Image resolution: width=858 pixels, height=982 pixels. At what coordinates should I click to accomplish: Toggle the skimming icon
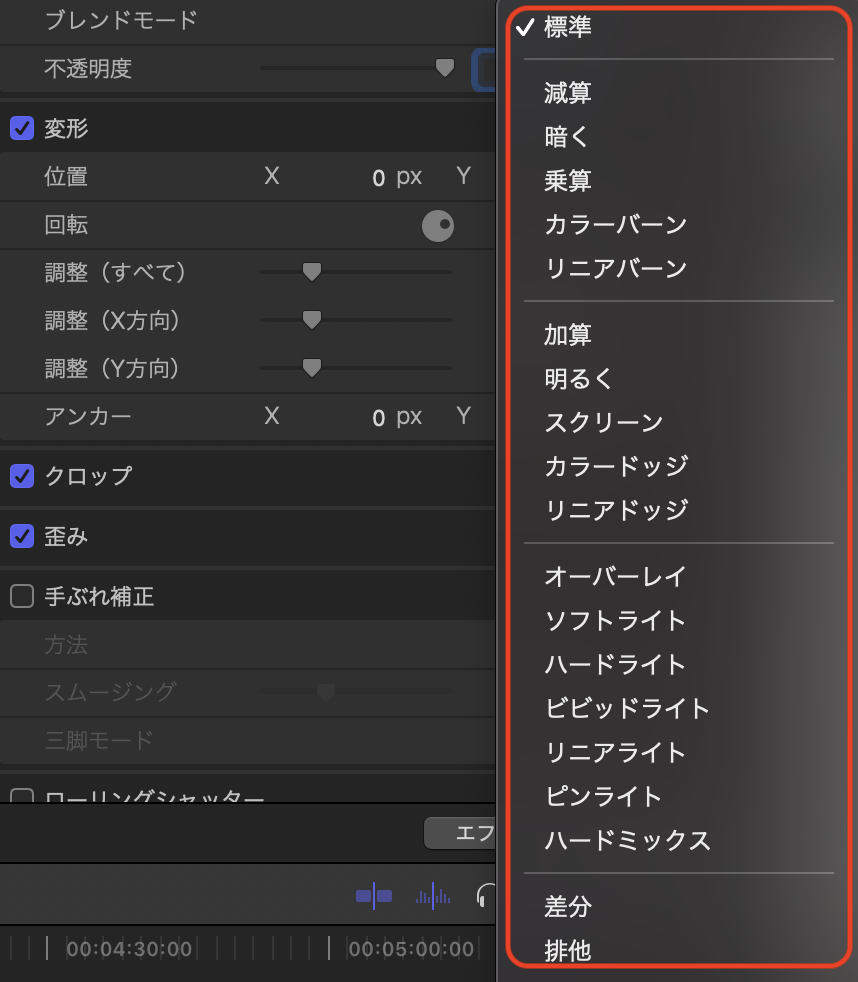[374, 896]
